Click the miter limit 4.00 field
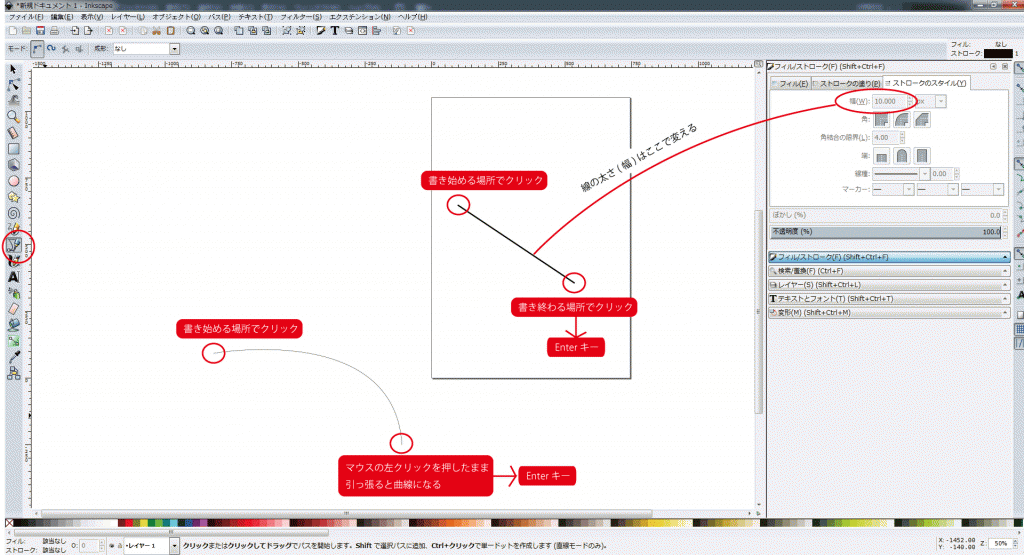The image size is (1024, 555). click(886, 138)
